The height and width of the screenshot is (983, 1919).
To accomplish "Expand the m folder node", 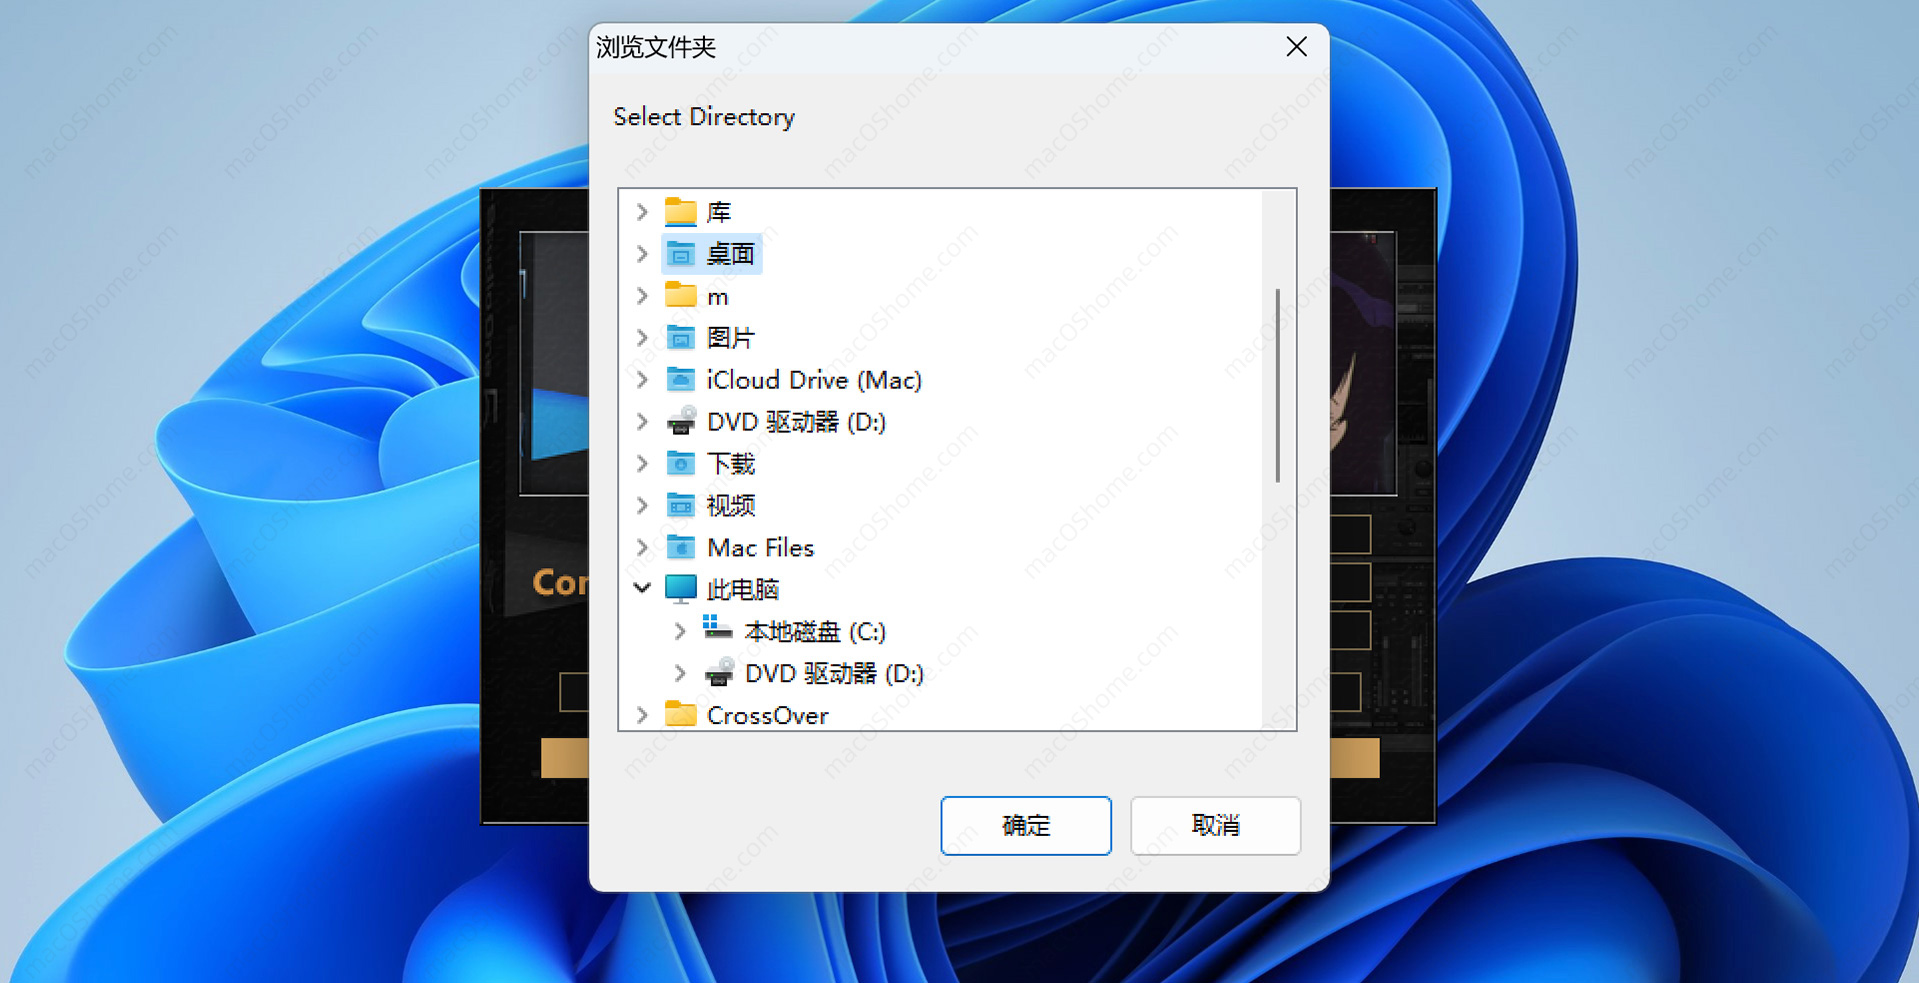I will (642, 296).
